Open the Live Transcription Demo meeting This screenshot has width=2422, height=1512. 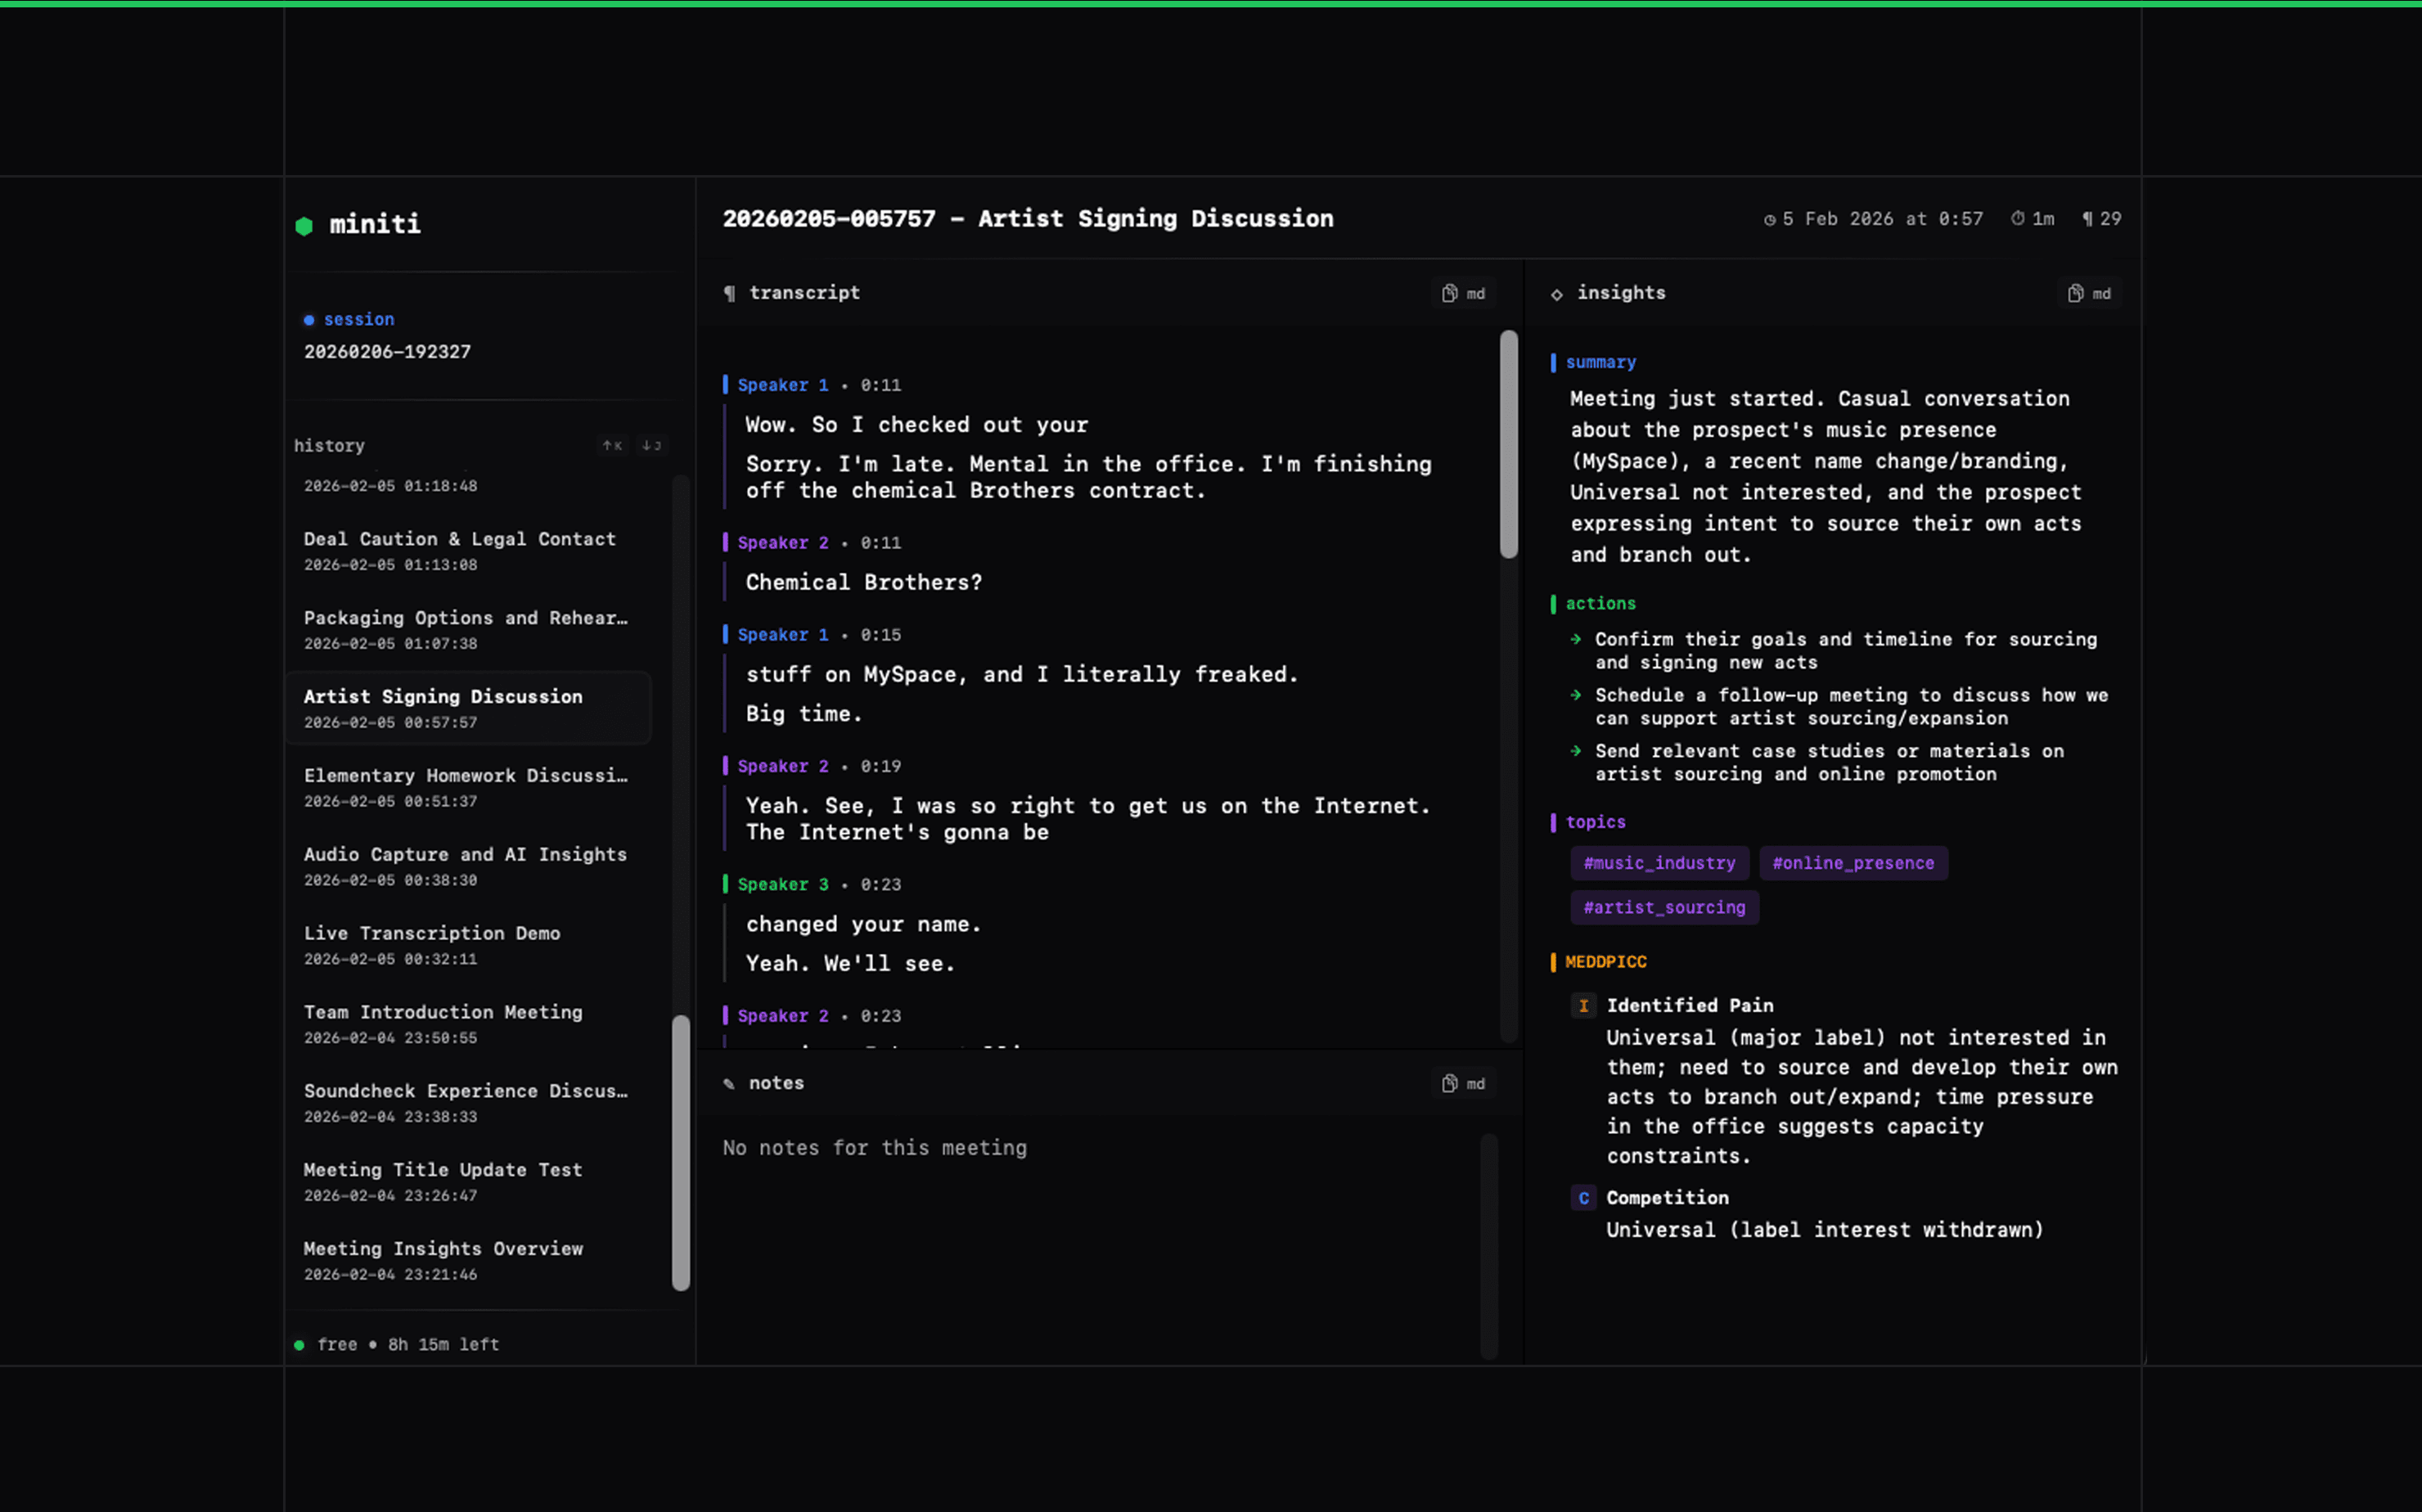click(x=469, y=945)
